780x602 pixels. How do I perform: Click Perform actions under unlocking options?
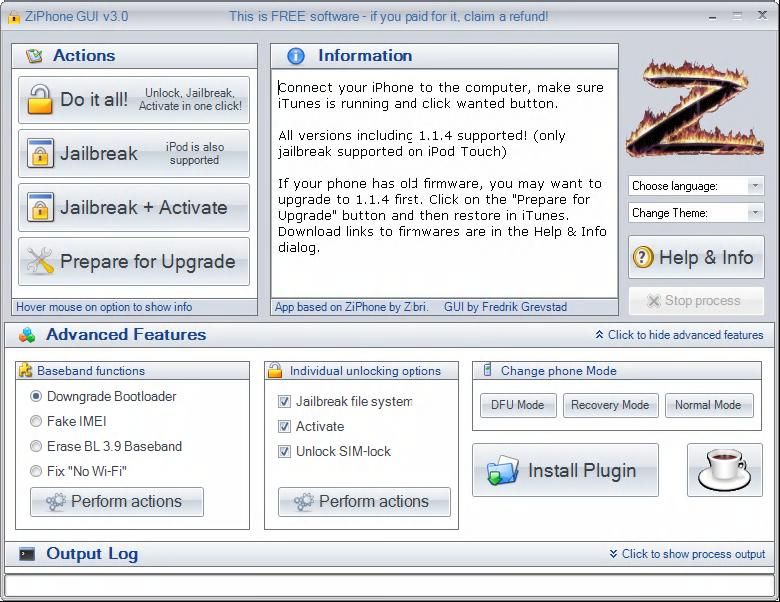365,502
